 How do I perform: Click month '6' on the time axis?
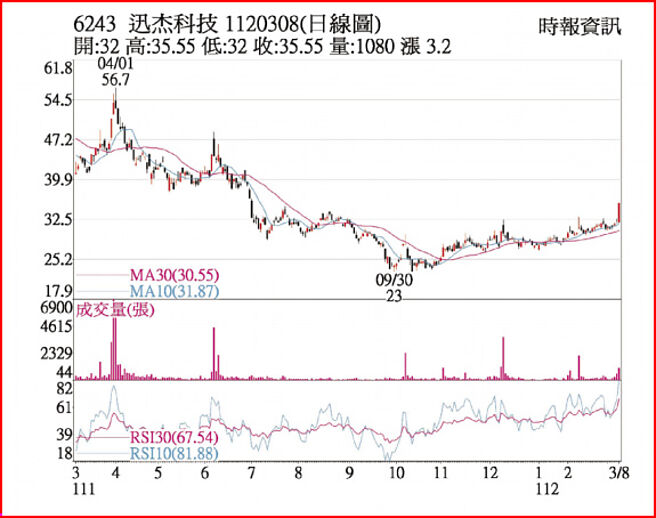[x=205, y=473]
